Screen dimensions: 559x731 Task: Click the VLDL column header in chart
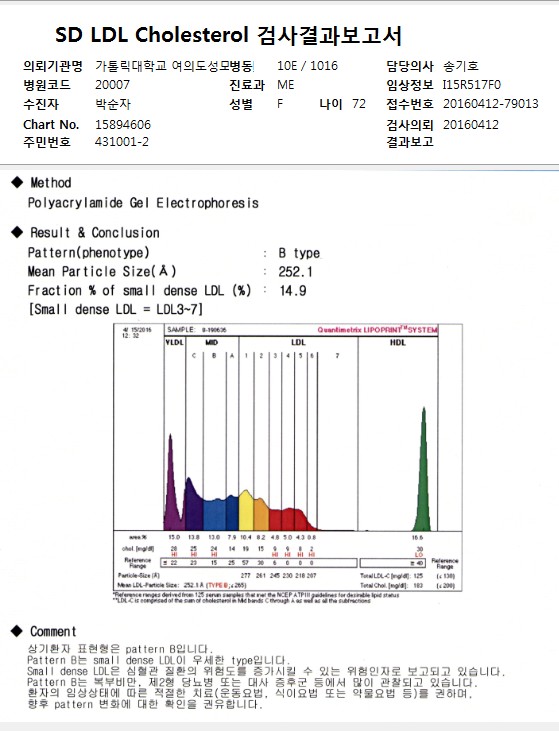pos(174,343)
